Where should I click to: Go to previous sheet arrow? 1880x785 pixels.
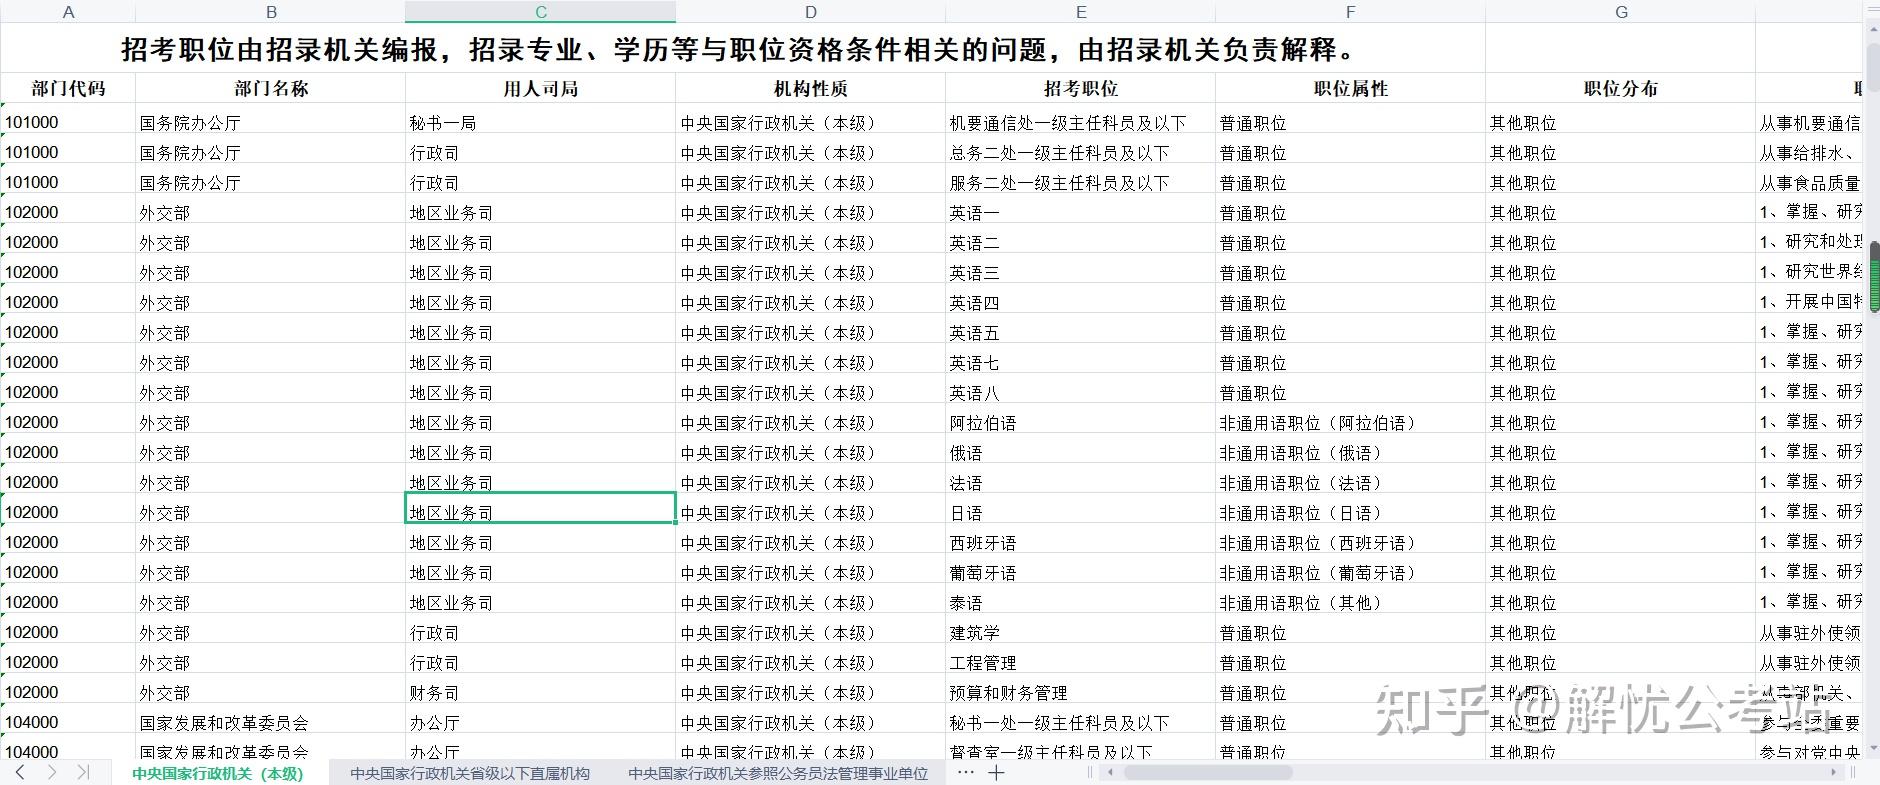[20, 773]
